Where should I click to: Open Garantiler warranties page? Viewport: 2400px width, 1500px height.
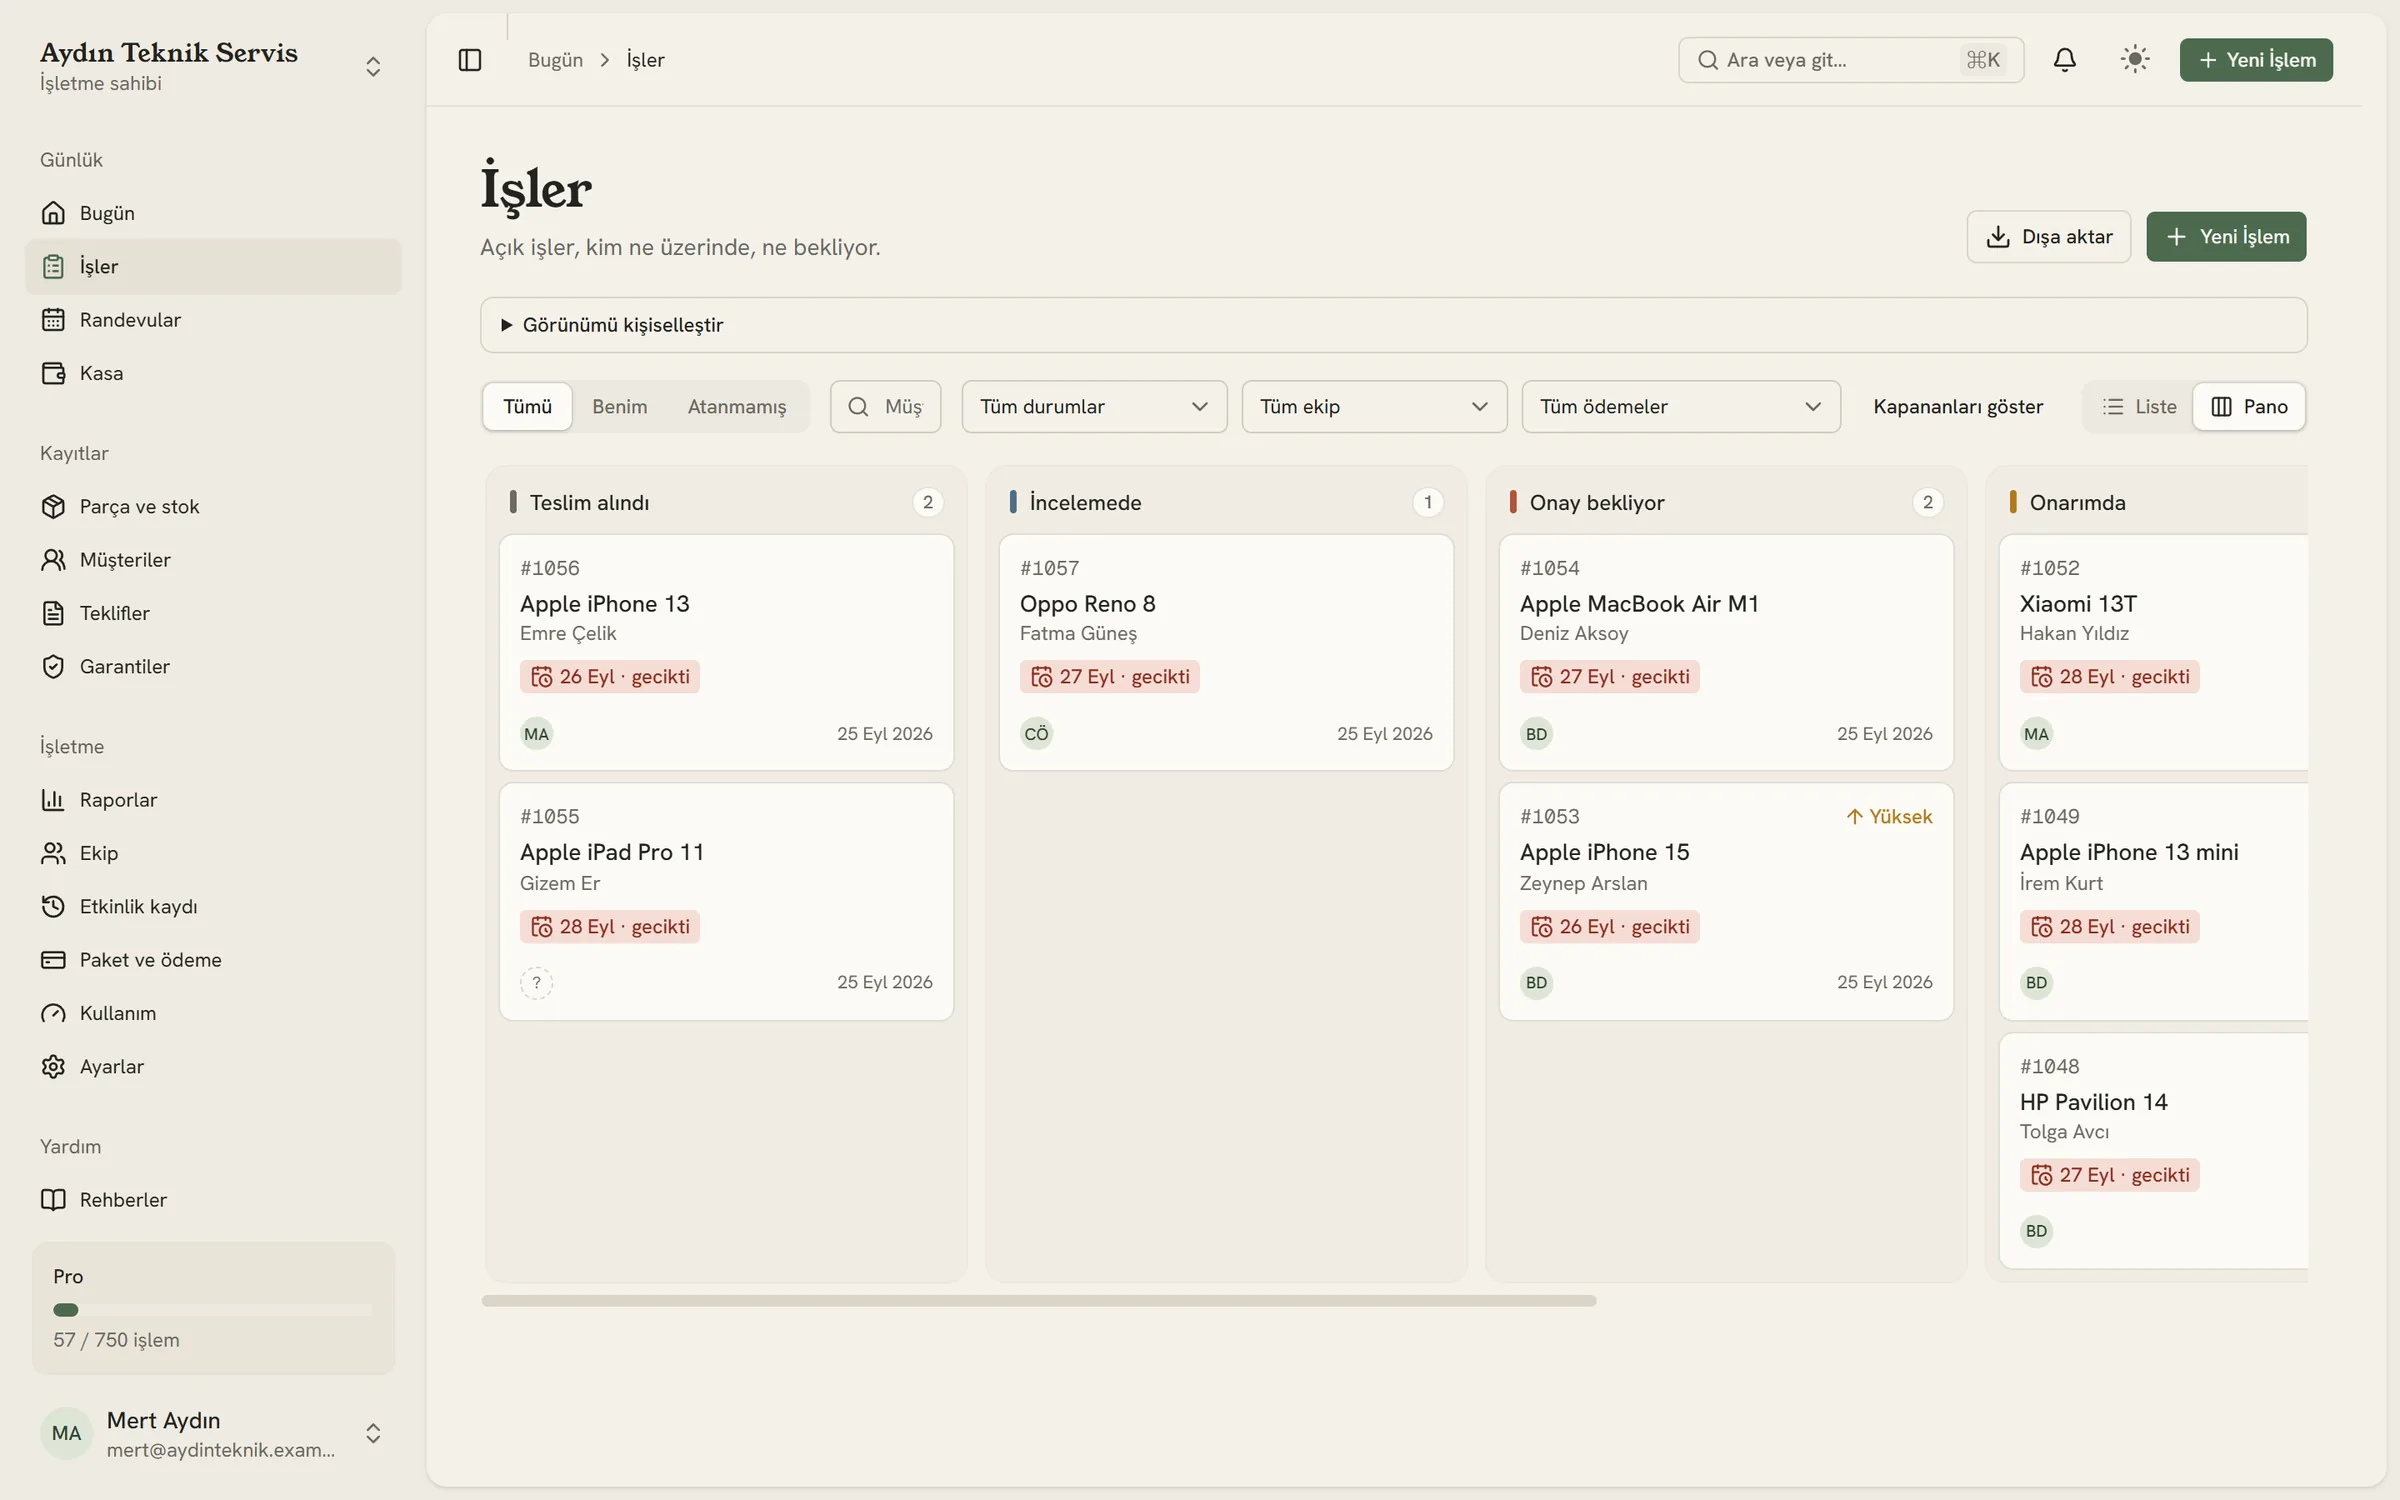point(213,666)
